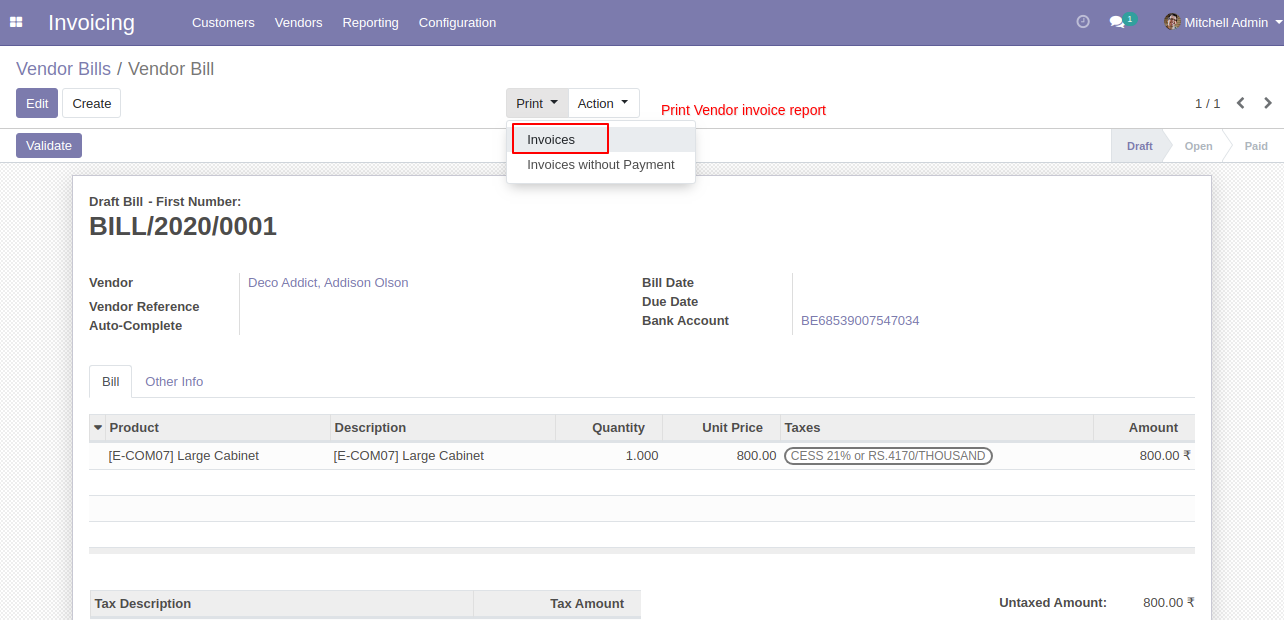Click the unit price 800.00
This screenshot has height=620, width=1284.
pos(756,455)
